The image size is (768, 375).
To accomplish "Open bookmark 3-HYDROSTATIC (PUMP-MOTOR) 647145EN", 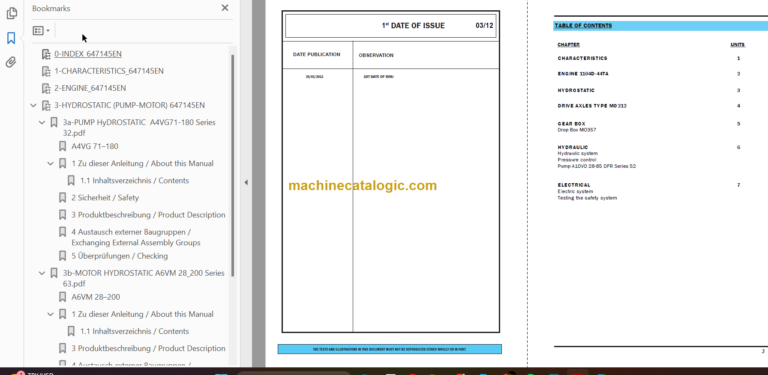I will pos(129,105).
